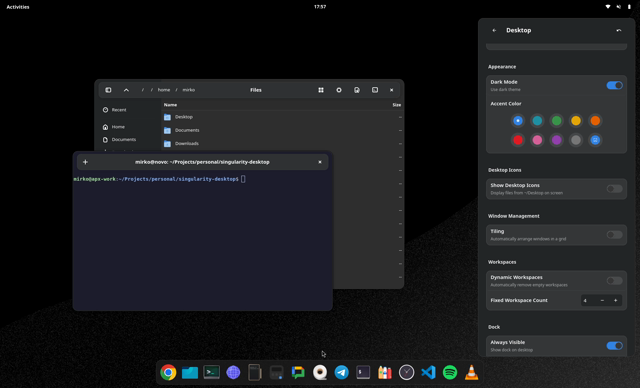Toggle the sidebar in Files window
The width and height of the screenshot is (640, 388).
(108, 90)
